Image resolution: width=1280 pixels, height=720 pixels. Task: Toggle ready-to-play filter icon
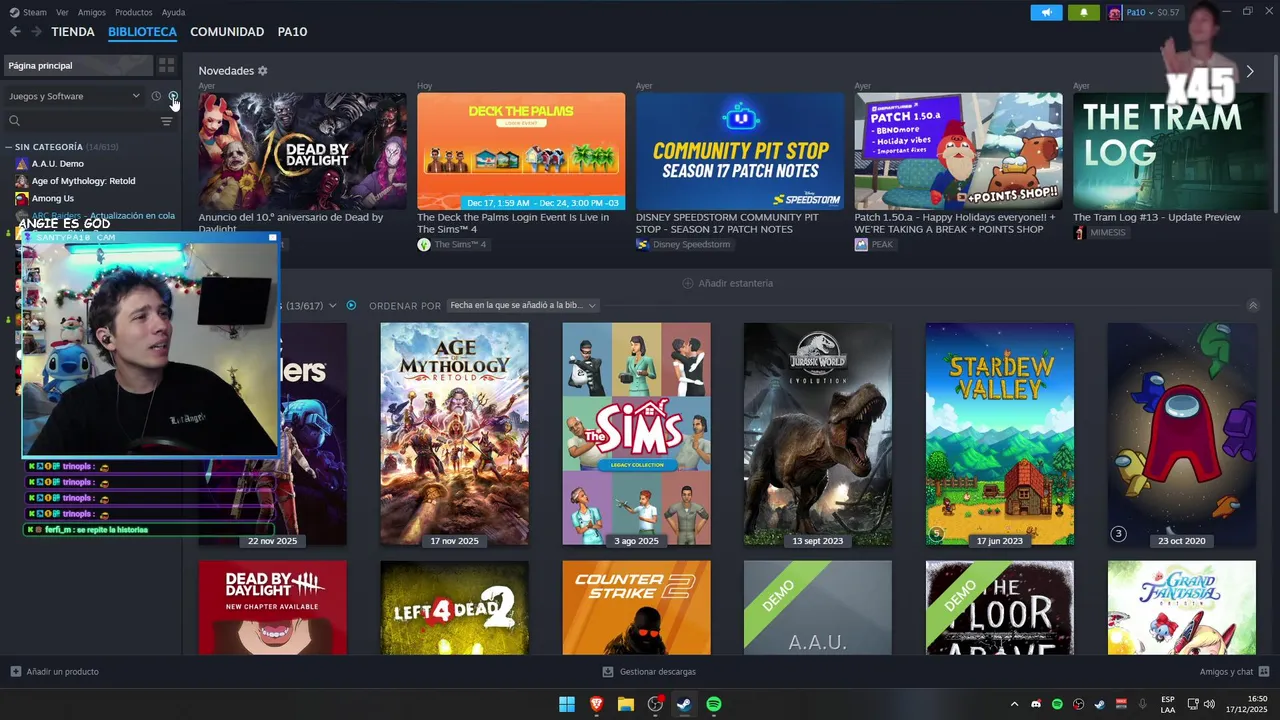[173, 96]
